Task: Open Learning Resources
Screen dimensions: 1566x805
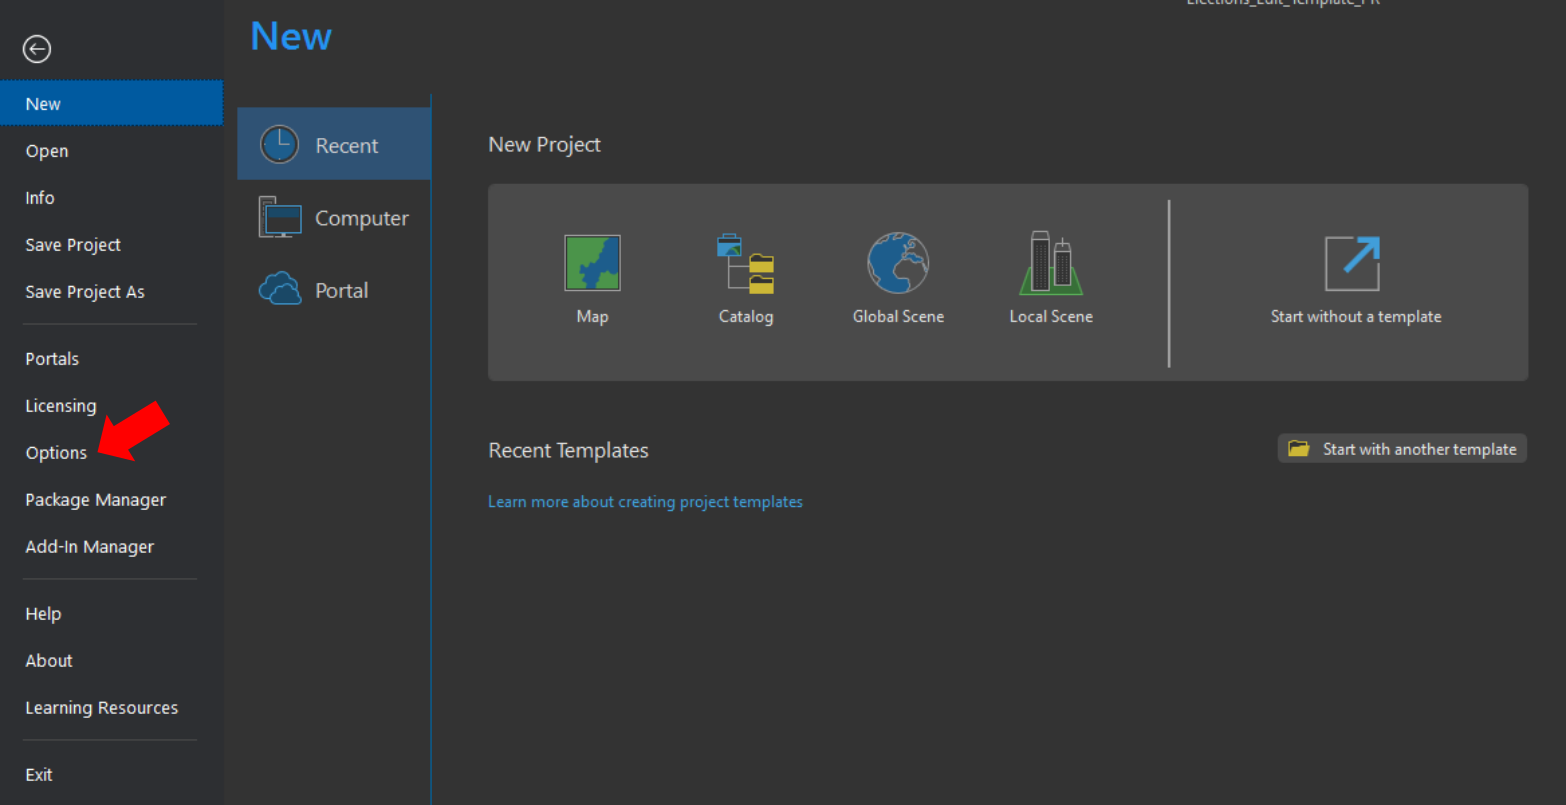Action: [102, 708]
